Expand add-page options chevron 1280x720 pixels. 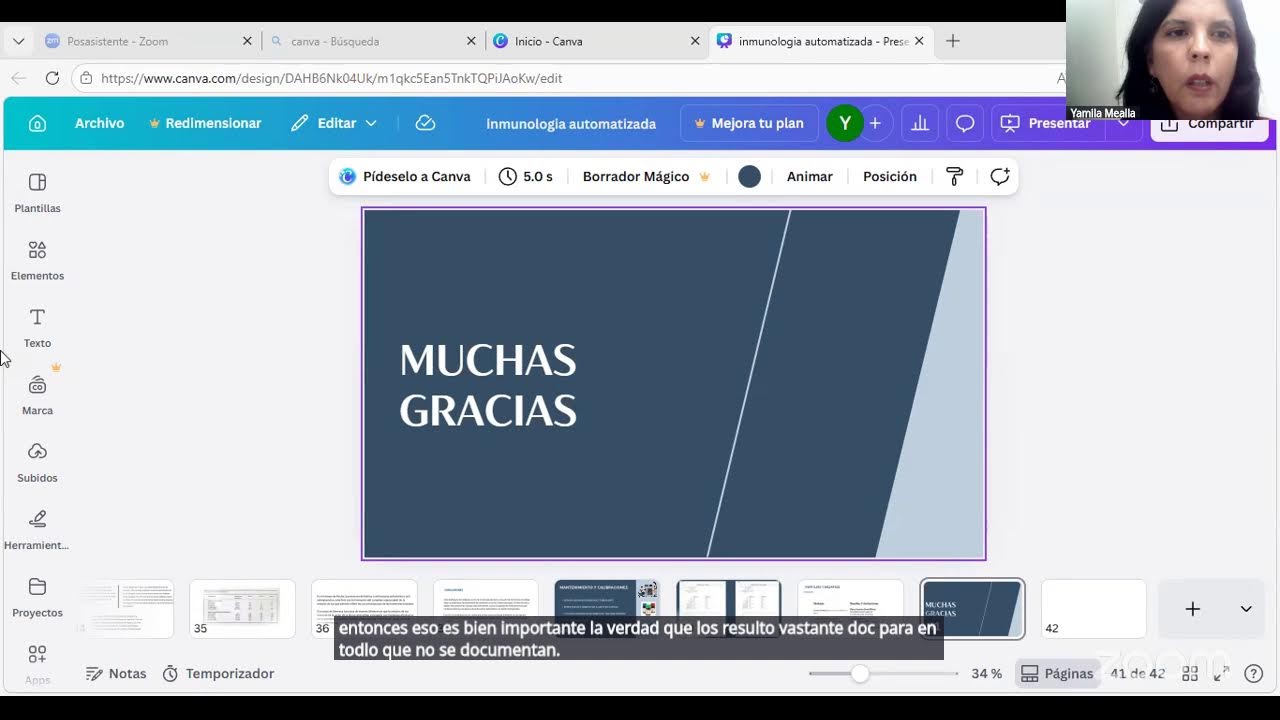coord(1246,609)
